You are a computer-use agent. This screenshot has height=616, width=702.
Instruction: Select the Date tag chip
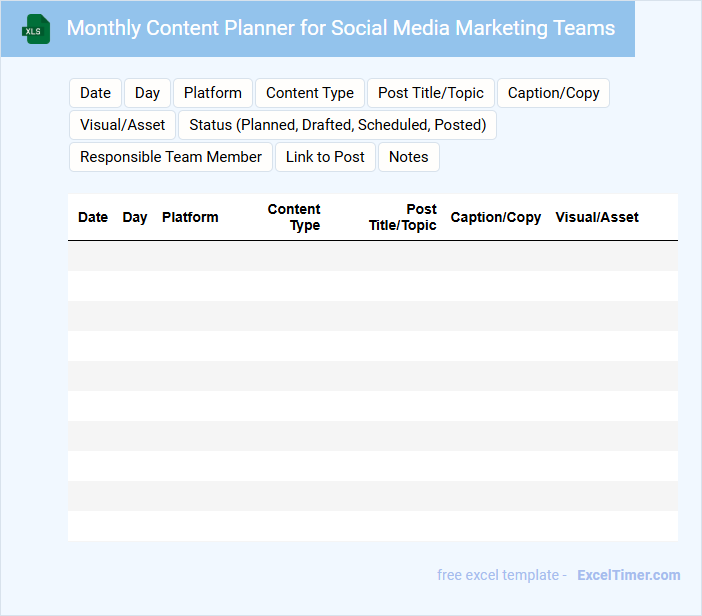coord(95,93)
